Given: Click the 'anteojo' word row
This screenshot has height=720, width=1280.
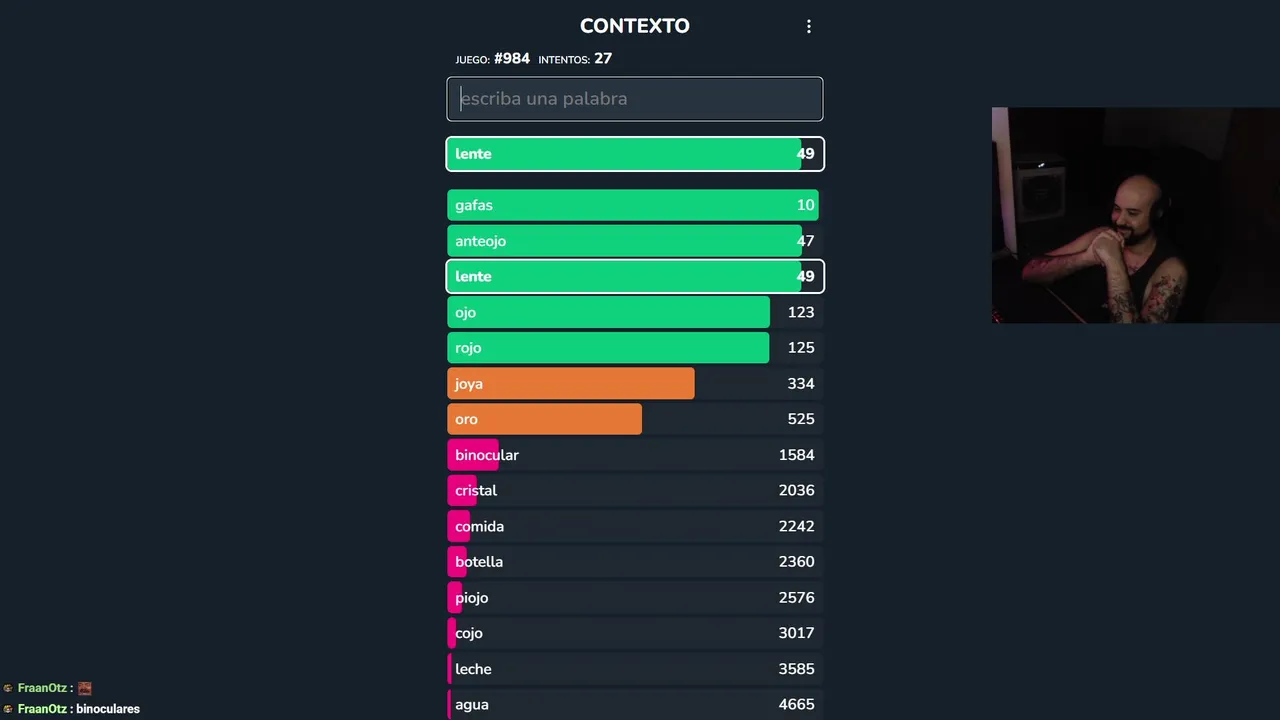Looking at the screenshot, I should tap(634, 241).
